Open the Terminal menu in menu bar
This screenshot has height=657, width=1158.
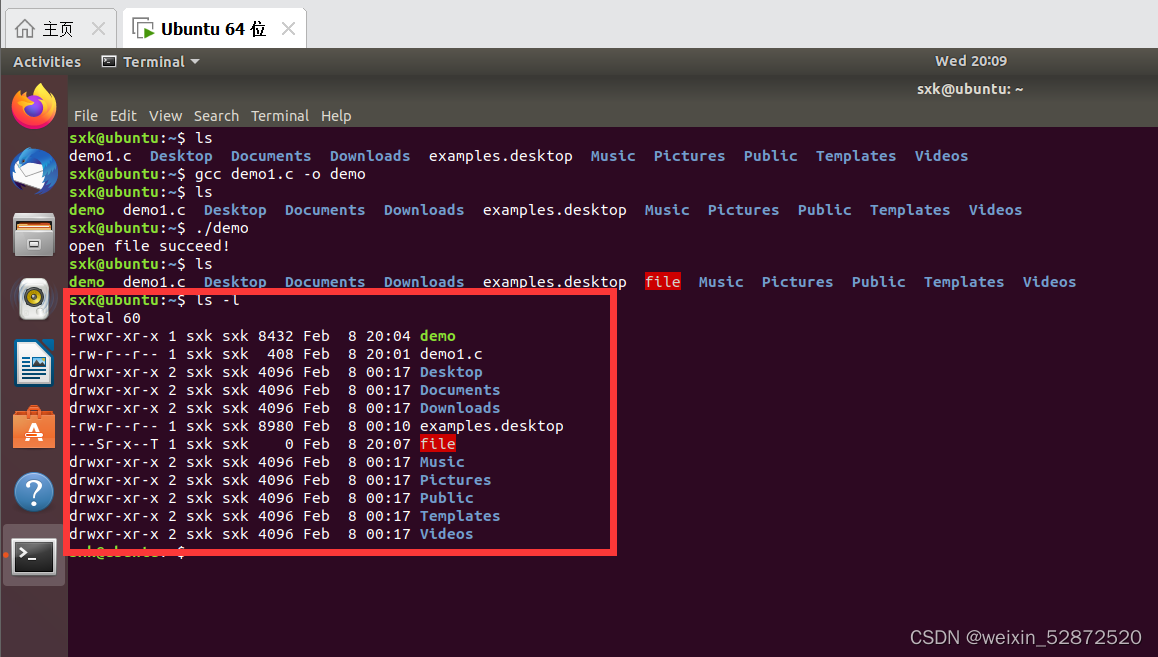(x=280, y=116)
